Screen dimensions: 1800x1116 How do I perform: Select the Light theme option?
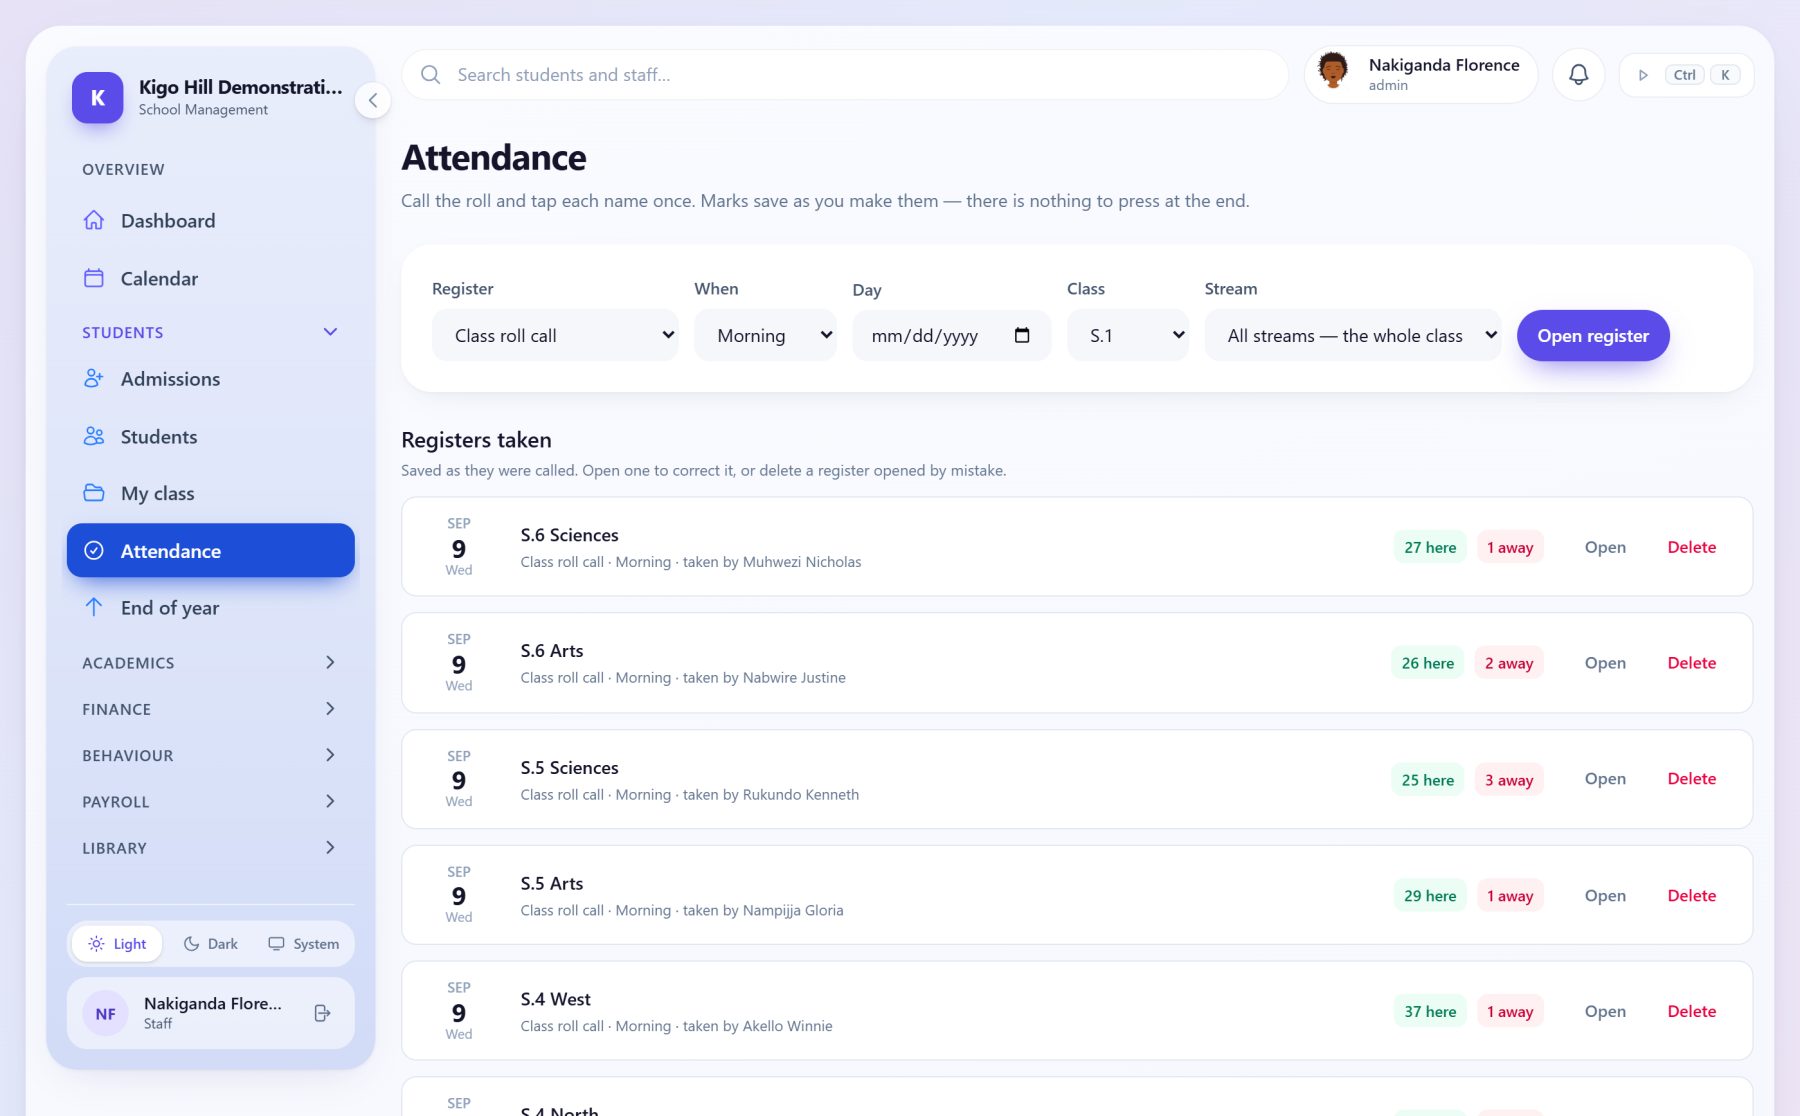pyautogui.click(x=117, y=944)
